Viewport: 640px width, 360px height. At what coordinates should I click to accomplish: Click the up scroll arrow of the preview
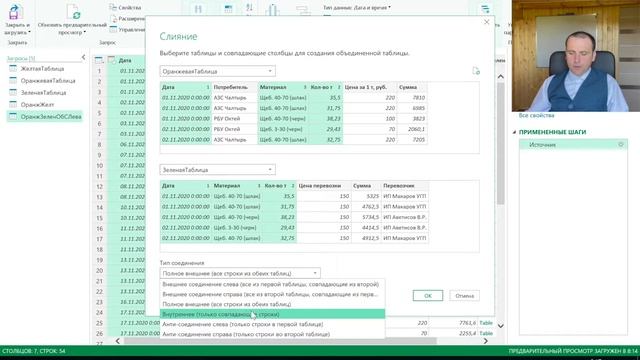500,77
